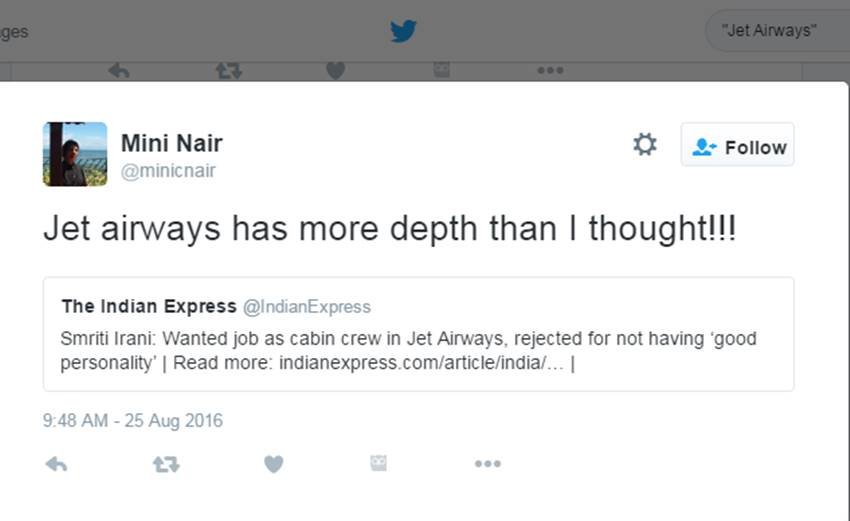850x521 pixels.
Task: Click square icon in dimmed top row
Action: click(x=441, y=69)
